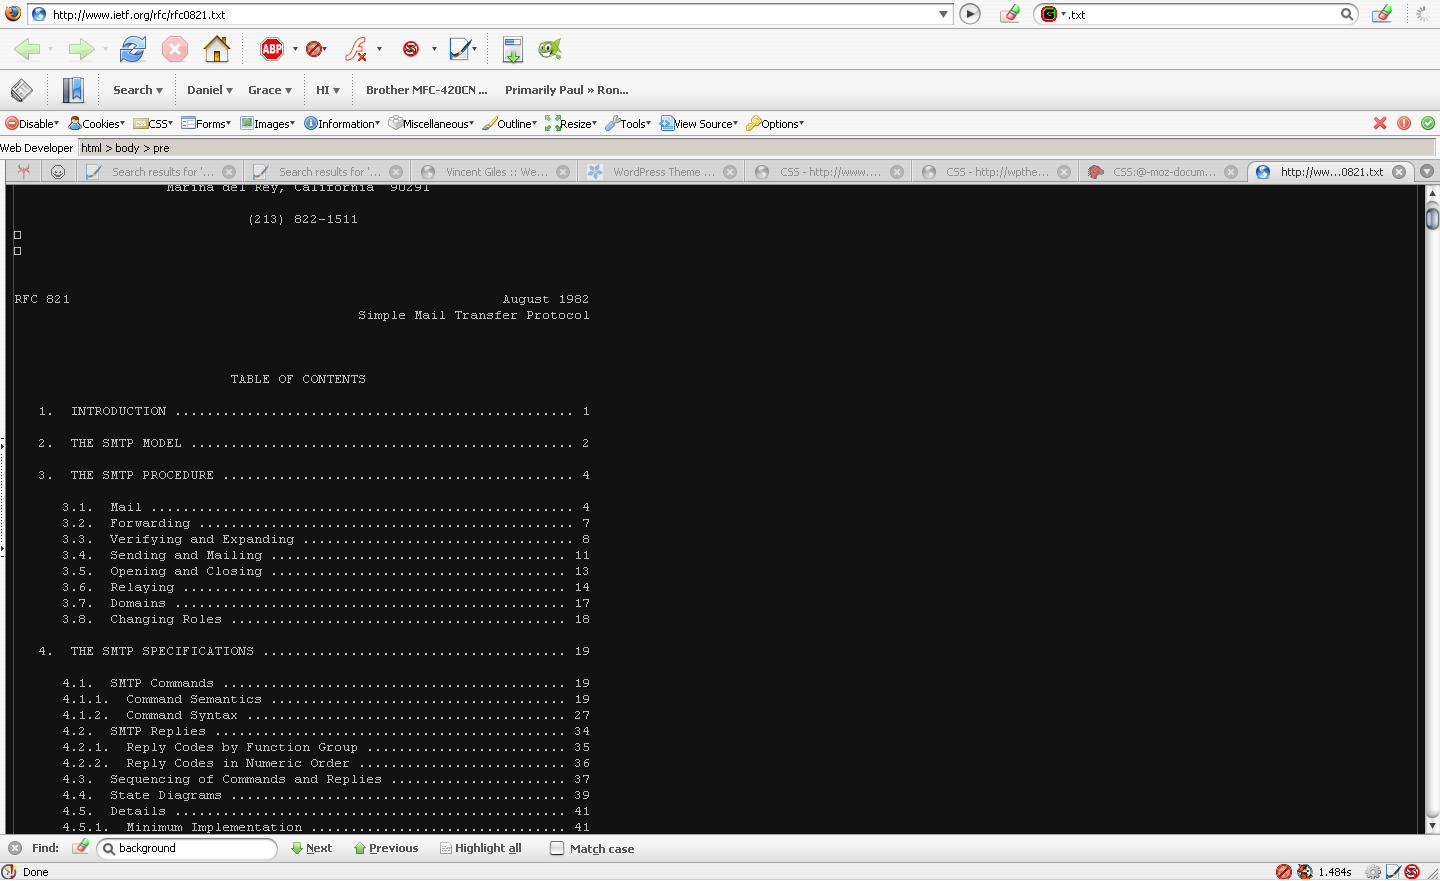The height and width of the screenshot is (881, 1440).
Task: Switch to the Vincent Giles tab
Action: pos(496,172)
